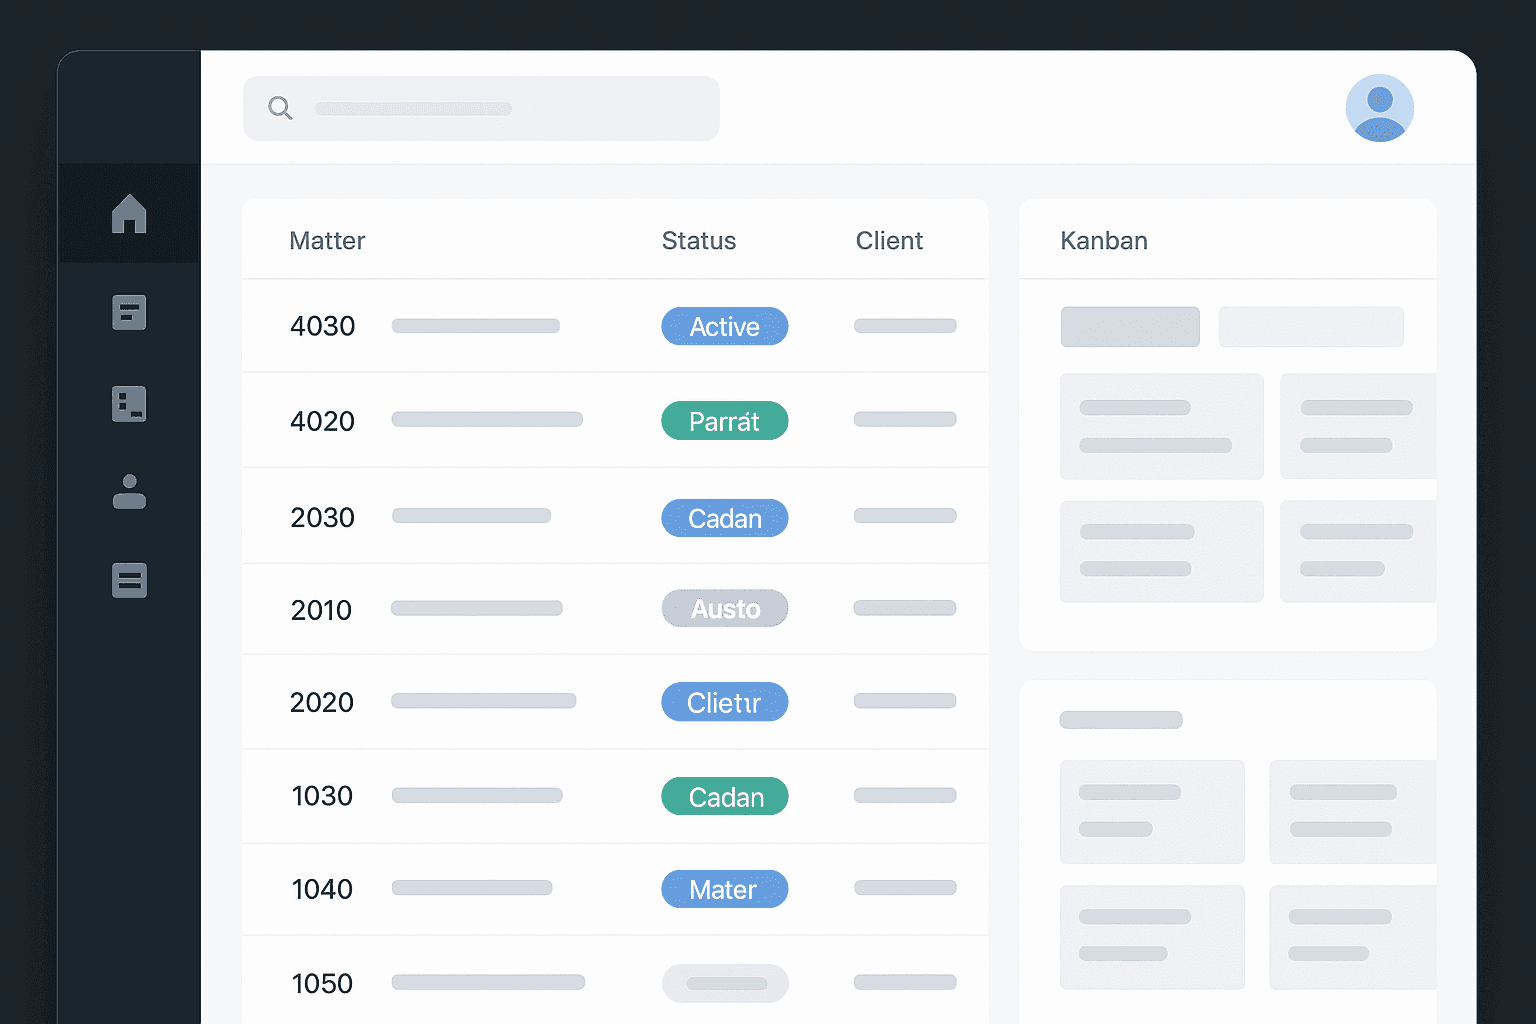The image size is (1536, 1024).
Task: Click the Parrát badge on matter 4020
Action: 724,420
